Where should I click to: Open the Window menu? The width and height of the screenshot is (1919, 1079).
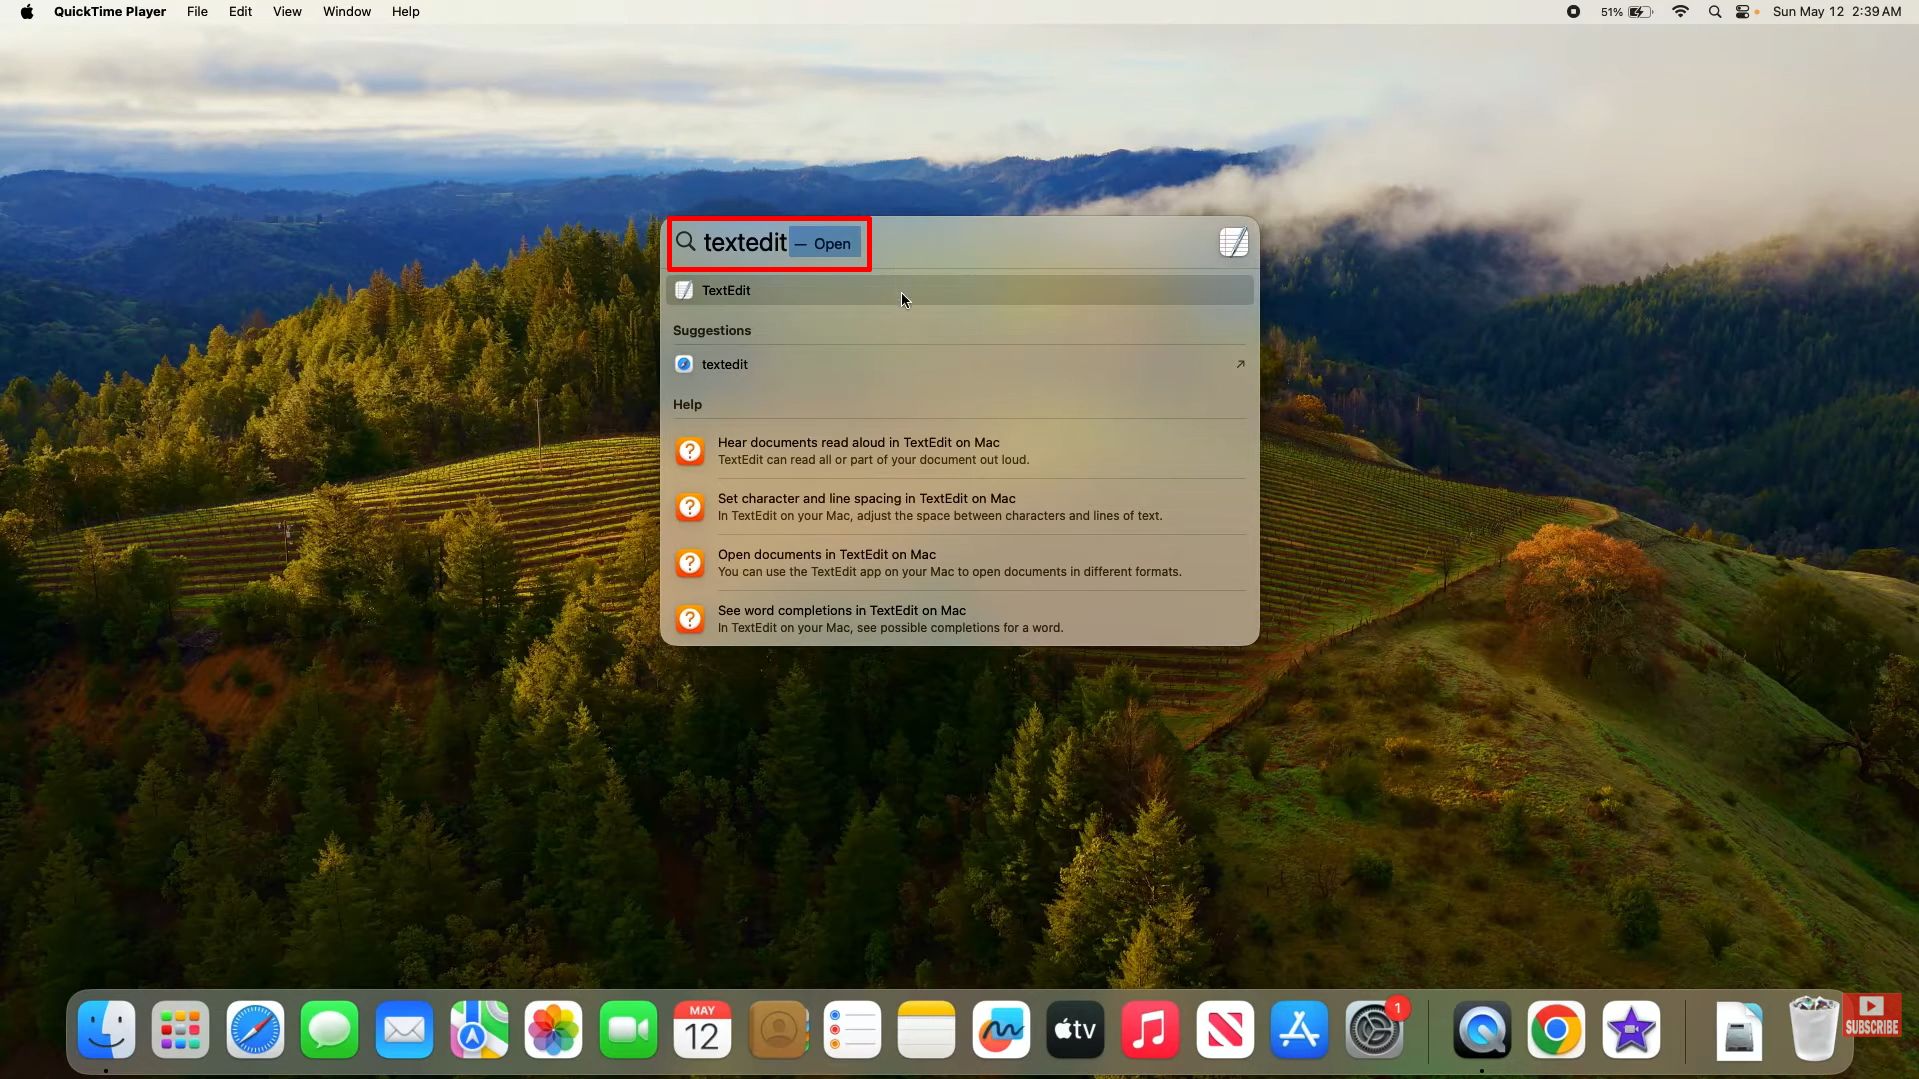347,12
